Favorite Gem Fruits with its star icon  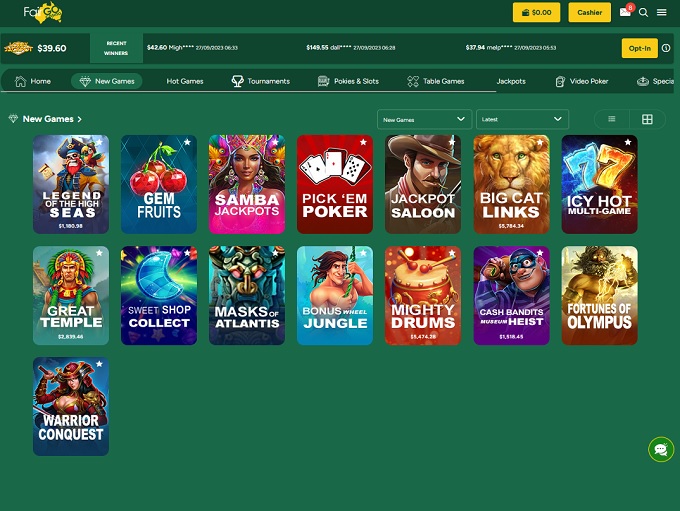tap(187, 143)
